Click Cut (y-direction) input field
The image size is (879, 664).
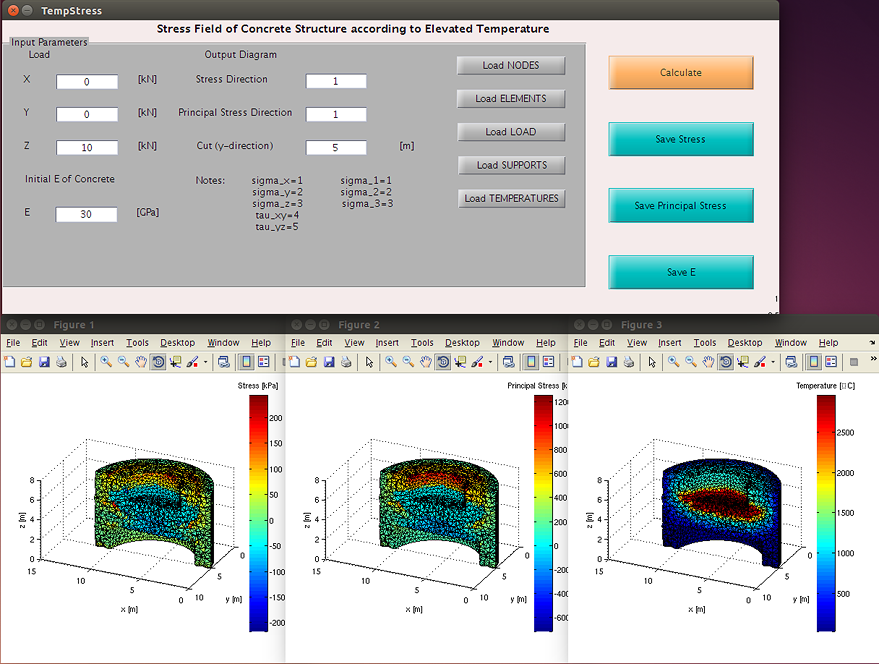tap(336, 147)
